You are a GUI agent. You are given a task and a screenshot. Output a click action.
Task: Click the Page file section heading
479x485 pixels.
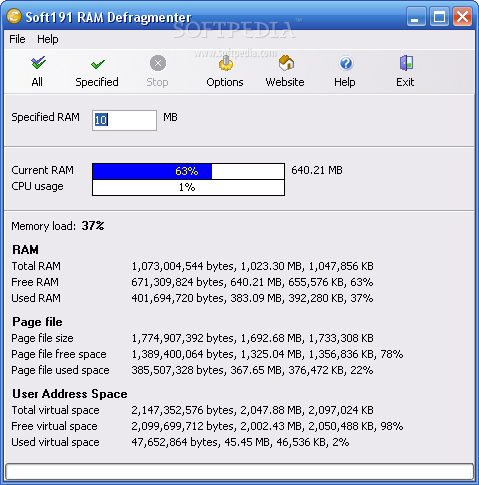click(37, 322)
